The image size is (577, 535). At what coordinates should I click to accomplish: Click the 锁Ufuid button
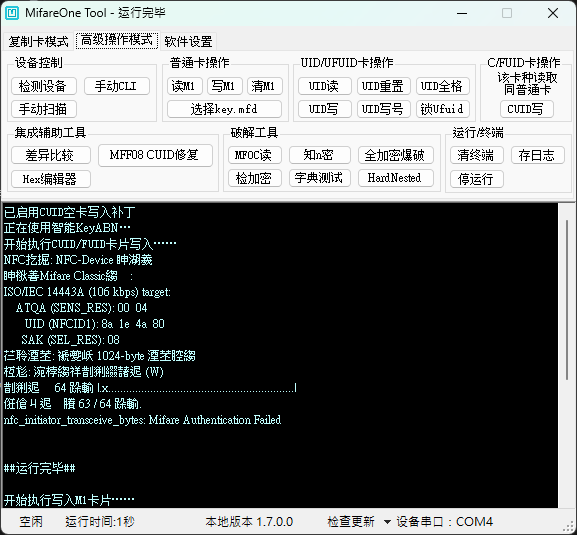click(442, 109)
